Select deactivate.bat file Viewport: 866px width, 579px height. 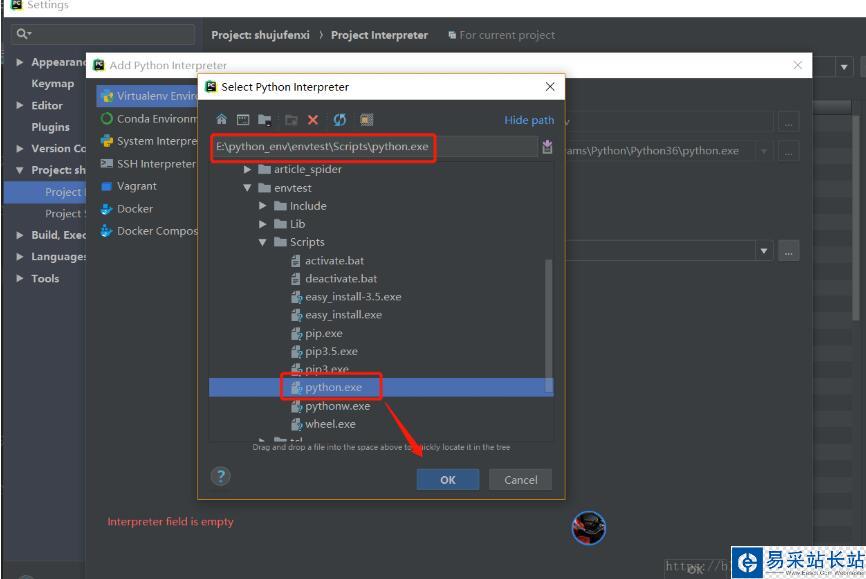tap(334, 279)
